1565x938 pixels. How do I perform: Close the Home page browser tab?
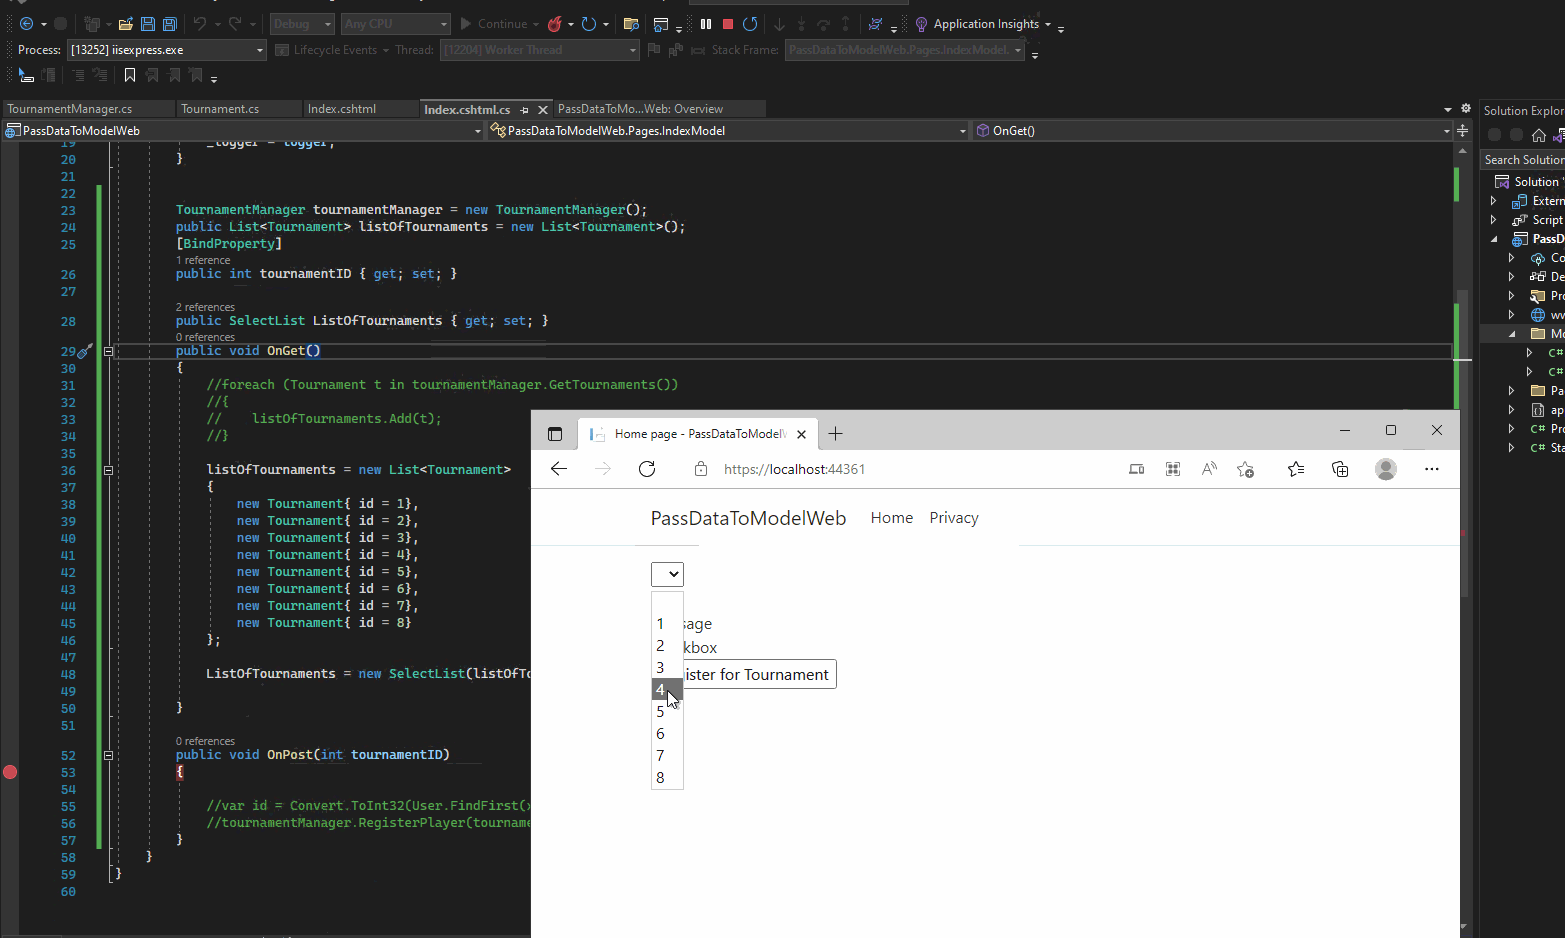tap(801, 434)
